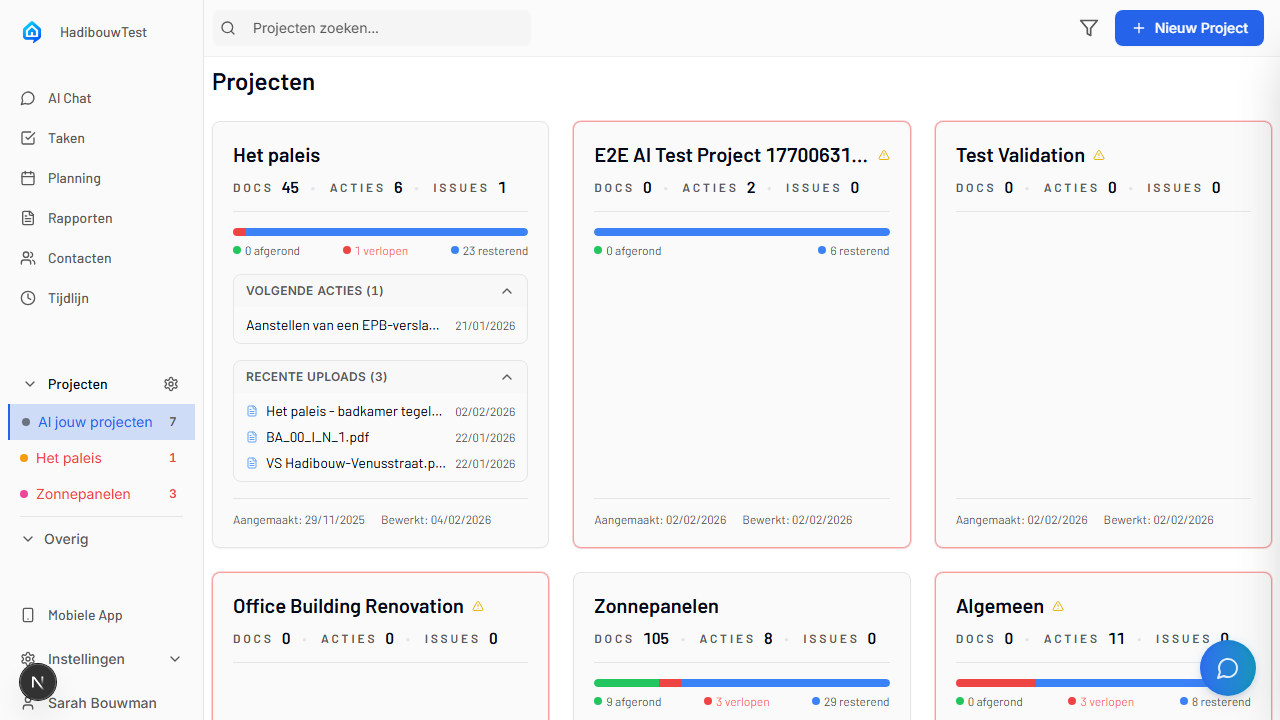Open the AI Chat section
Screen dimensions: 1280x720
(x=69, y=98)
